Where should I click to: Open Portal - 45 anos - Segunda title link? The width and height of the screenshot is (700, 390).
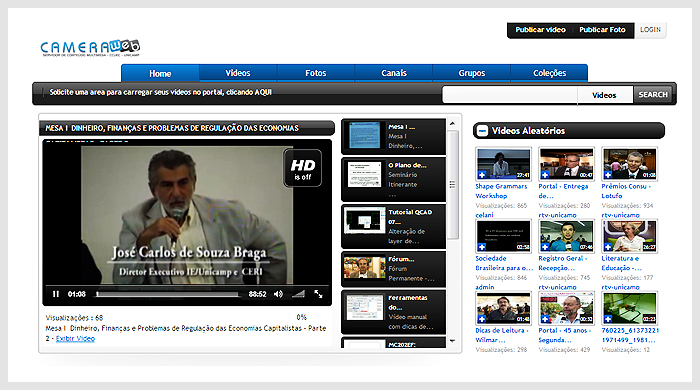tap(564, 335)
